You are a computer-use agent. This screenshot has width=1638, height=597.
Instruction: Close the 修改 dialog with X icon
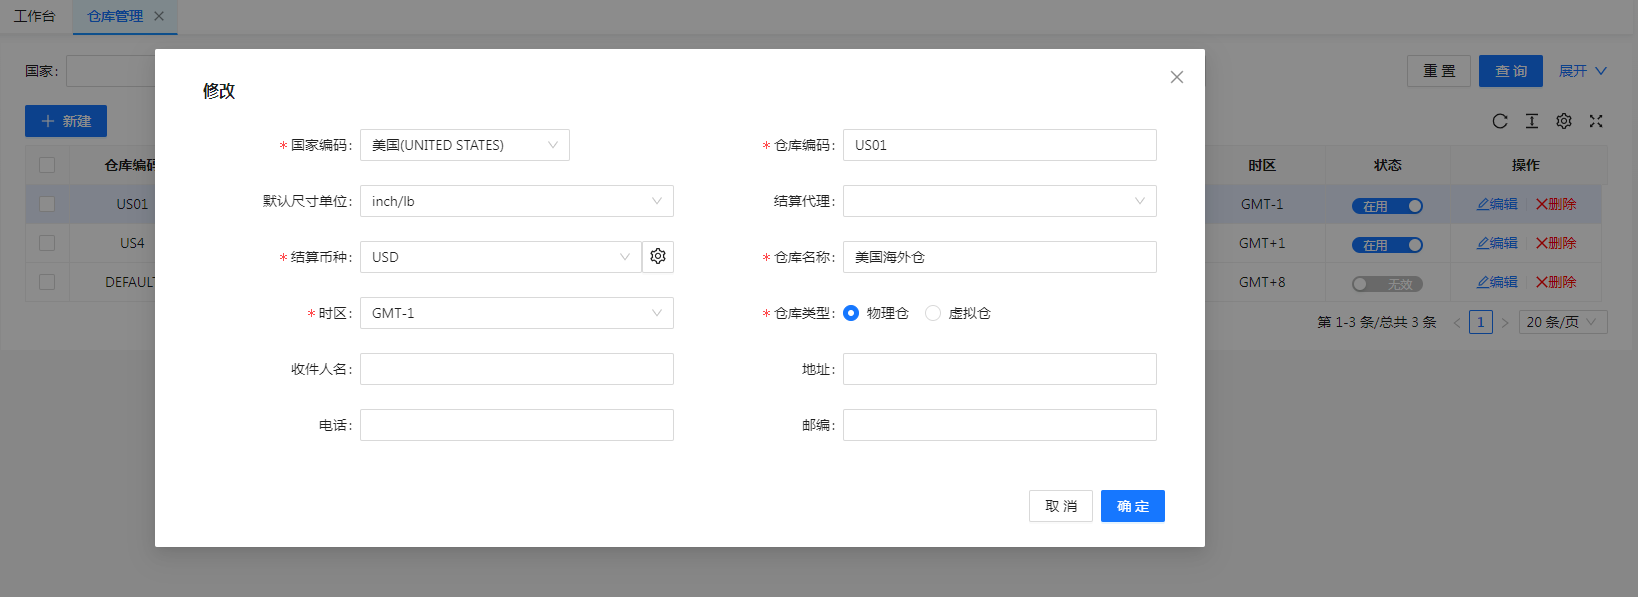click(1176, 77)
